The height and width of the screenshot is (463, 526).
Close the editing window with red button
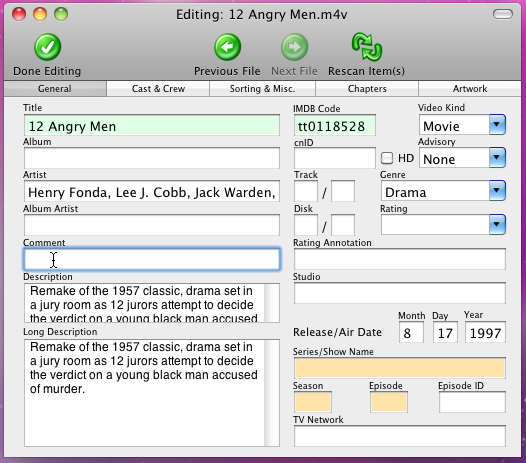(x=19, y=14)
